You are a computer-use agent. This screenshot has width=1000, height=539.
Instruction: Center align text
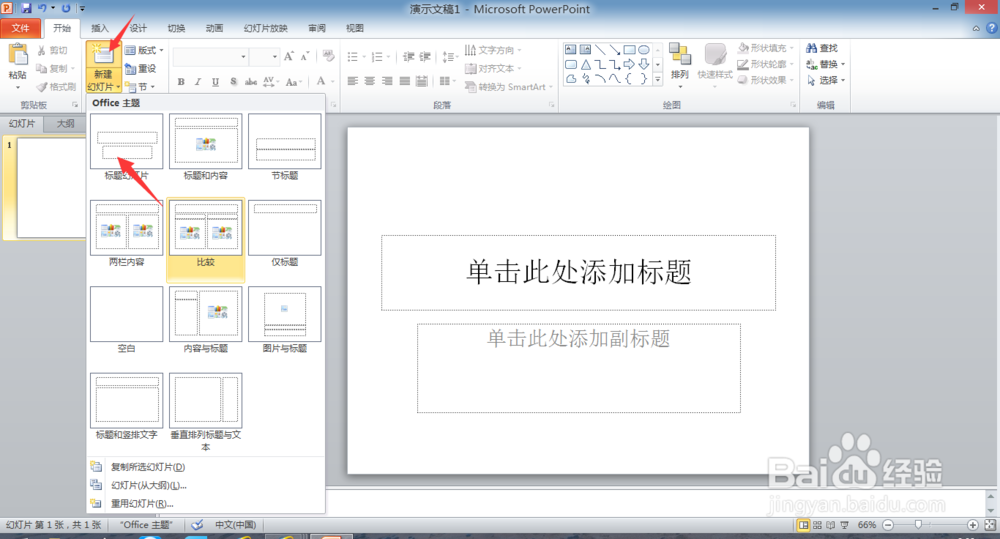coord(369,81)
